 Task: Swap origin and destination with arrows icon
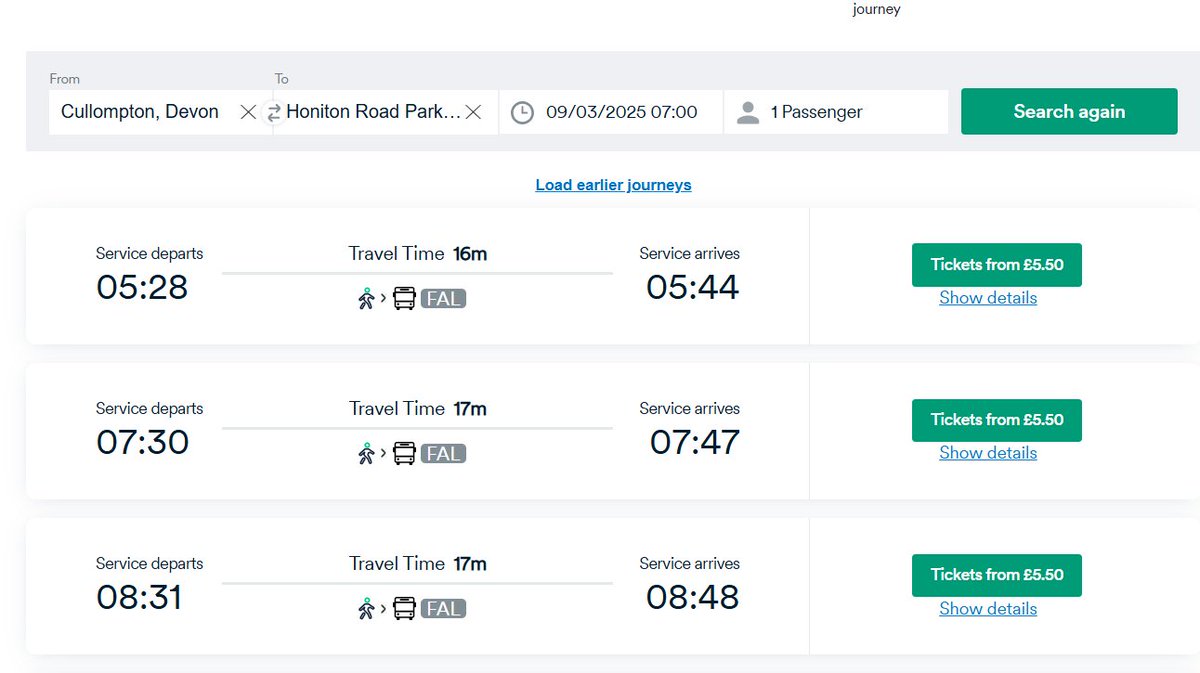coord(274,113)
